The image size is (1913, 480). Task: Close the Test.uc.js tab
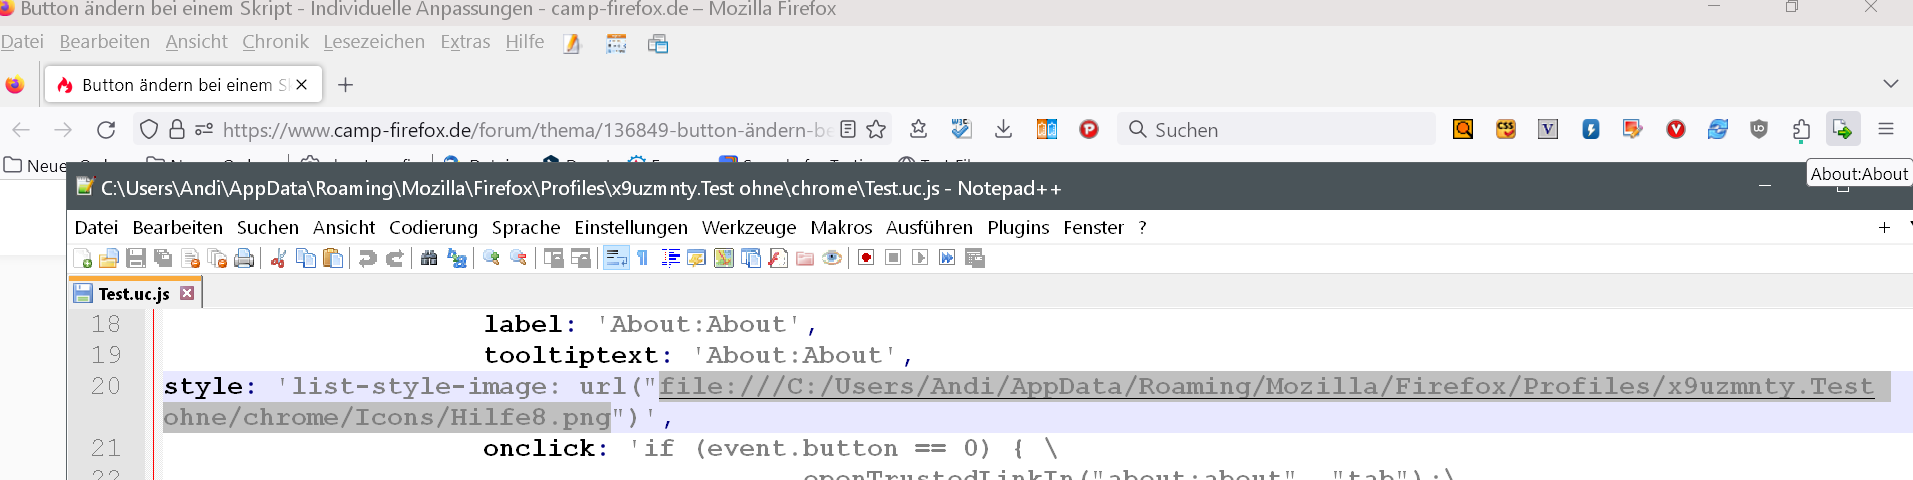187,294
